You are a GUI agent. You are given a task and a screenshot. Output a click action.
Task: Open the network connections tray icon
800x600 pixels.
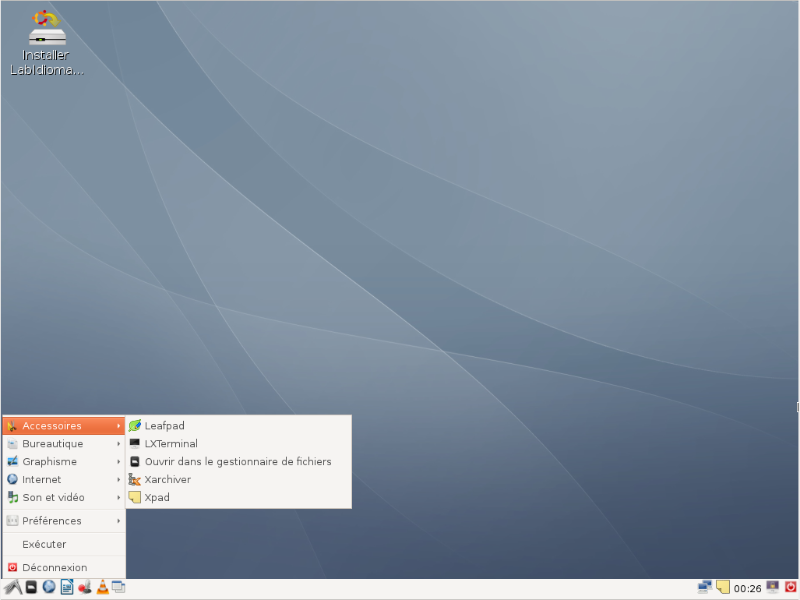(x=705, y=588)
